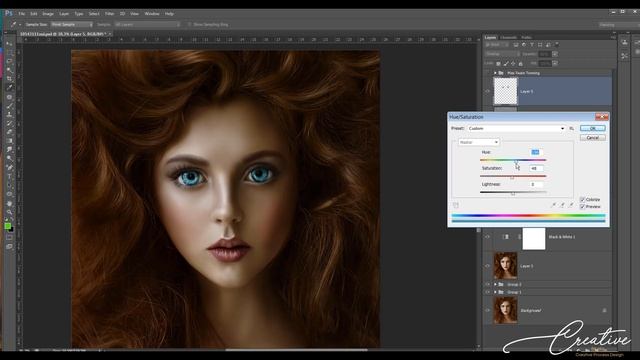Toggle the Show Sampling Ring checkbox

point(189,24)
